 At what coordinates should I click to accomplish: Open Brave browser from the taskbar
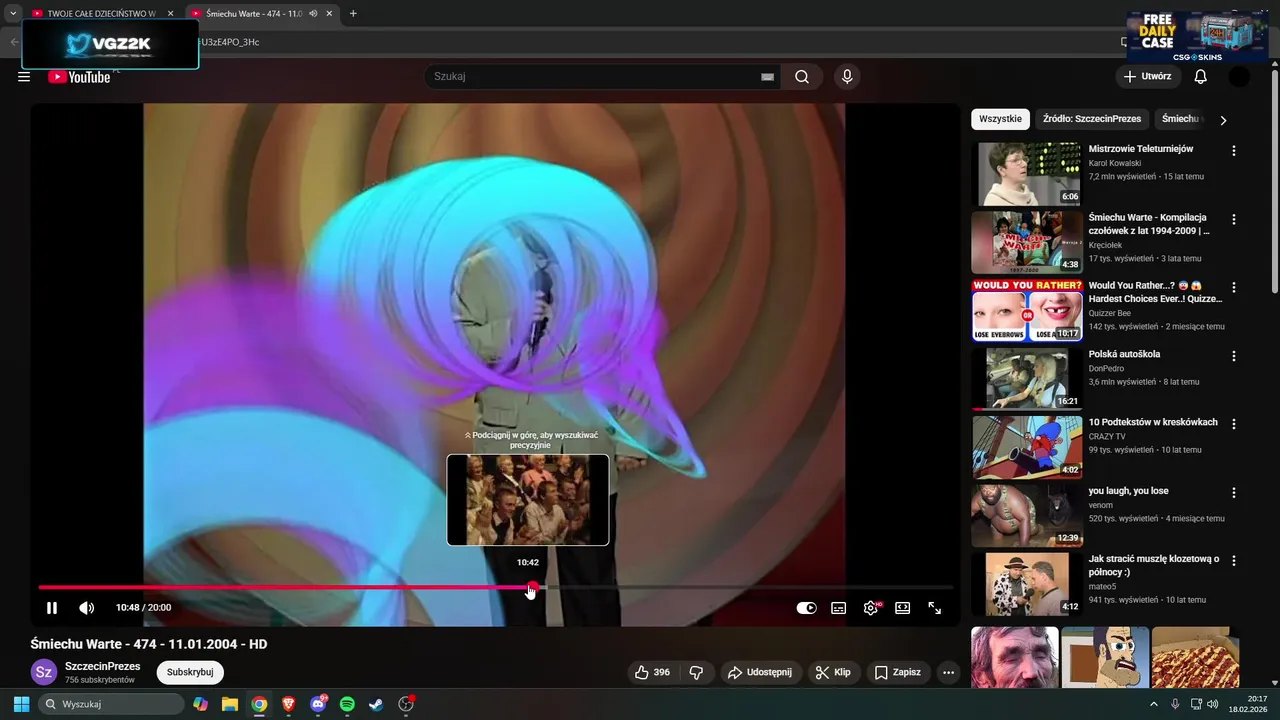pos(289,704)
